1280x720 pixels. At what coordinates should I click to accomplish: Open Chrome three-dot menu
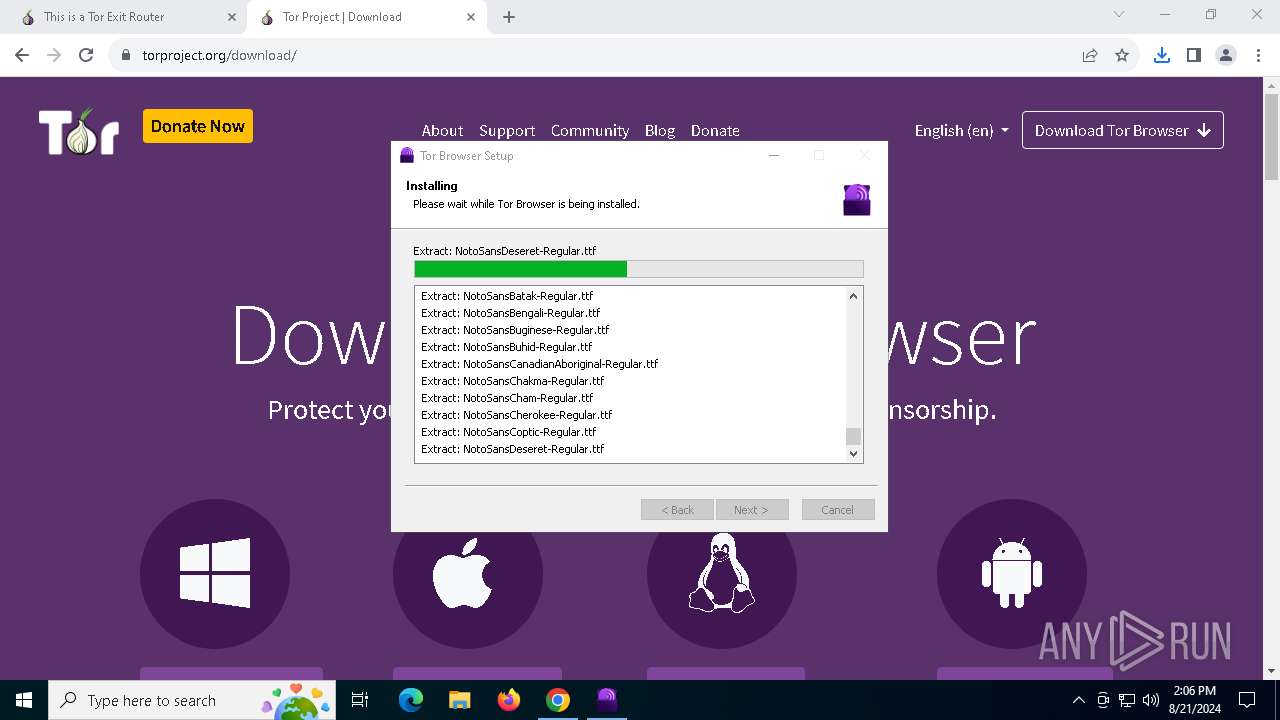(1258, 55)
